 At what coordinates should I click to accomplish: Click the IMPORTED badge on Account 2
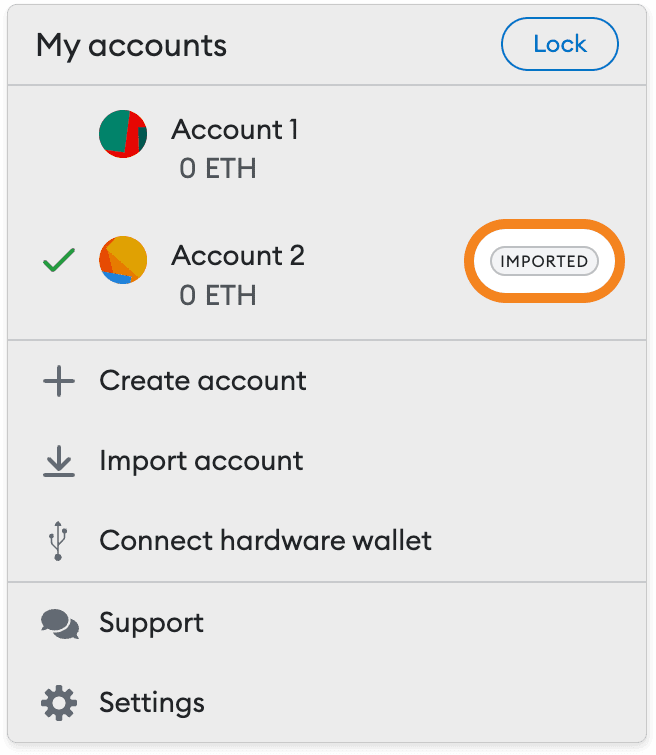tap(545, 262)
